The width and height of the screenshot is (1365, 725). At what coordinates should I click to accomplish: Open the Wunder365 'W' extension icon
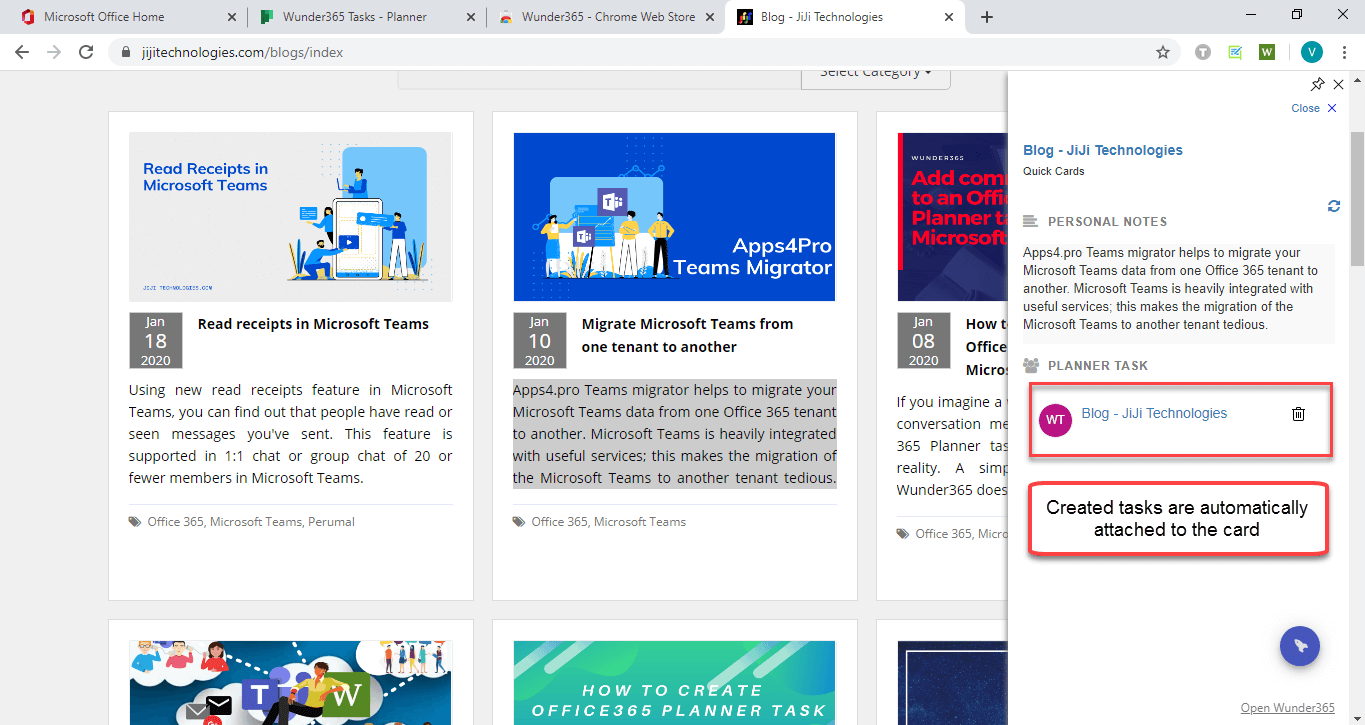(x=1267, y=52)
